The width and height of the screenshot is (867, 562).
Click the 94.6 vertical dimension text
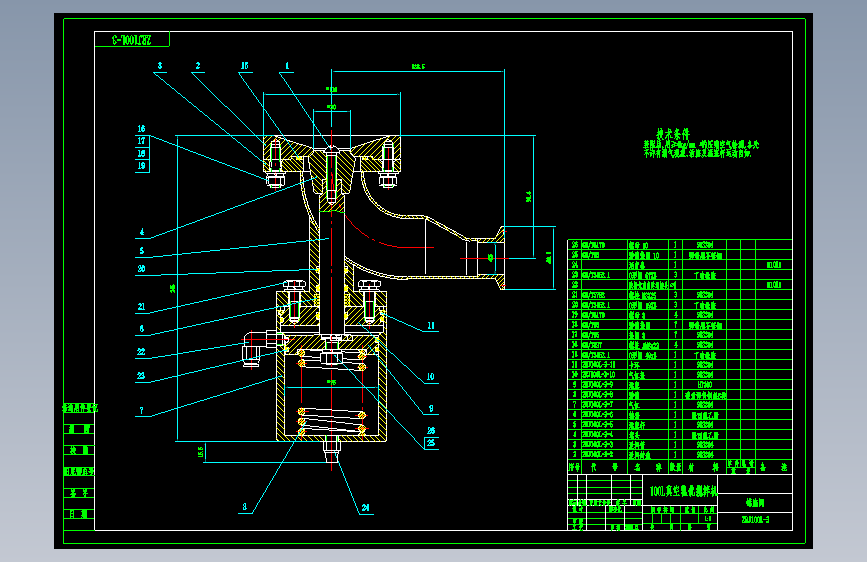click(x=529, y=196)
